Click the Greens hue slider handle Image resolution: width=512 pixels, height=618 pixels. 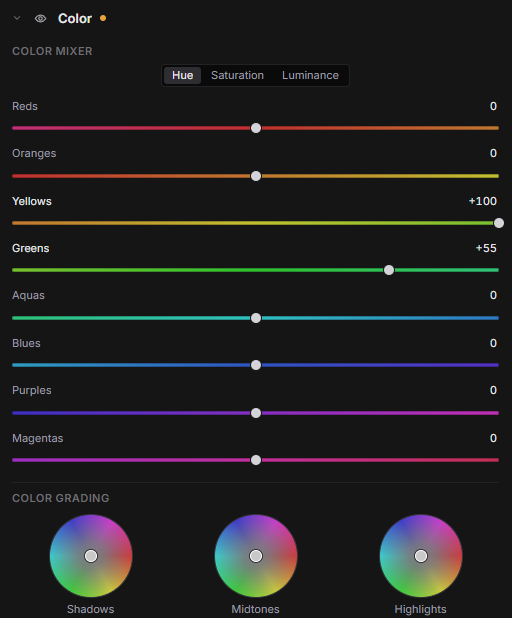pyautogui.click(x=389, y=270)
